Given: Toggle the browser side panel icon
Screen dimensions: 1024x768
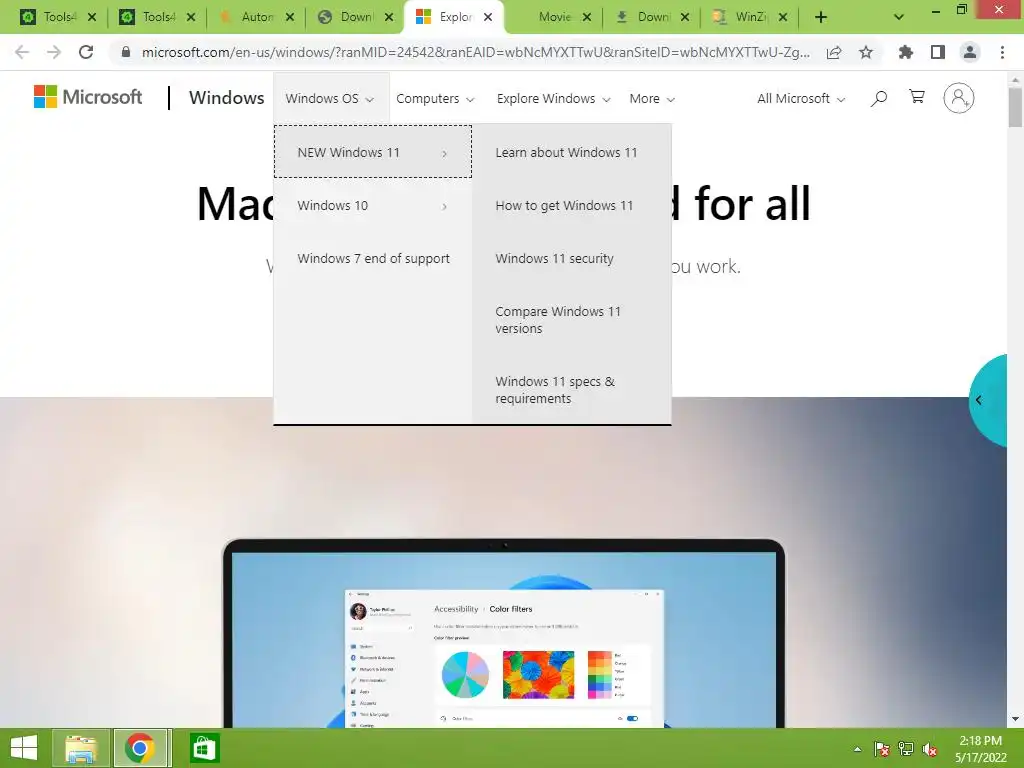Looking at the screenshot, I should tap(938, 52).
